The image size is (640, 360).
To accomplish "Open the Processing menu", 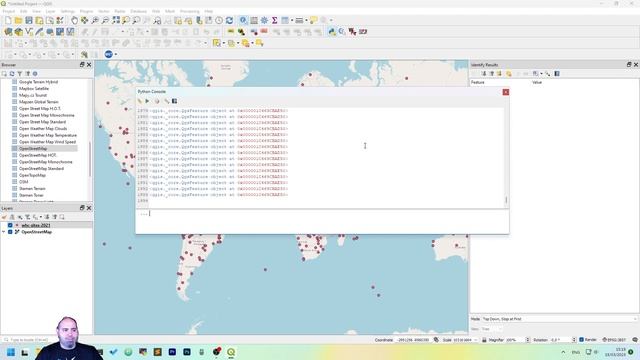I will click(189, 11).
